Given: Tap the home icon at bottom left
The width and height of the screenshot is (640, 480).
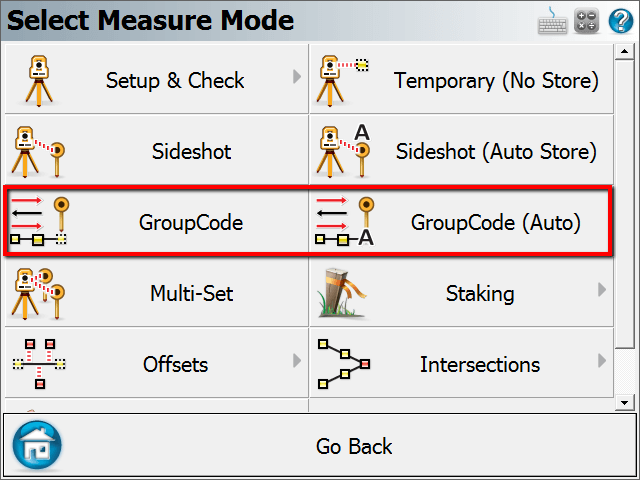Looking at the screenshot, I should point(37,447).
